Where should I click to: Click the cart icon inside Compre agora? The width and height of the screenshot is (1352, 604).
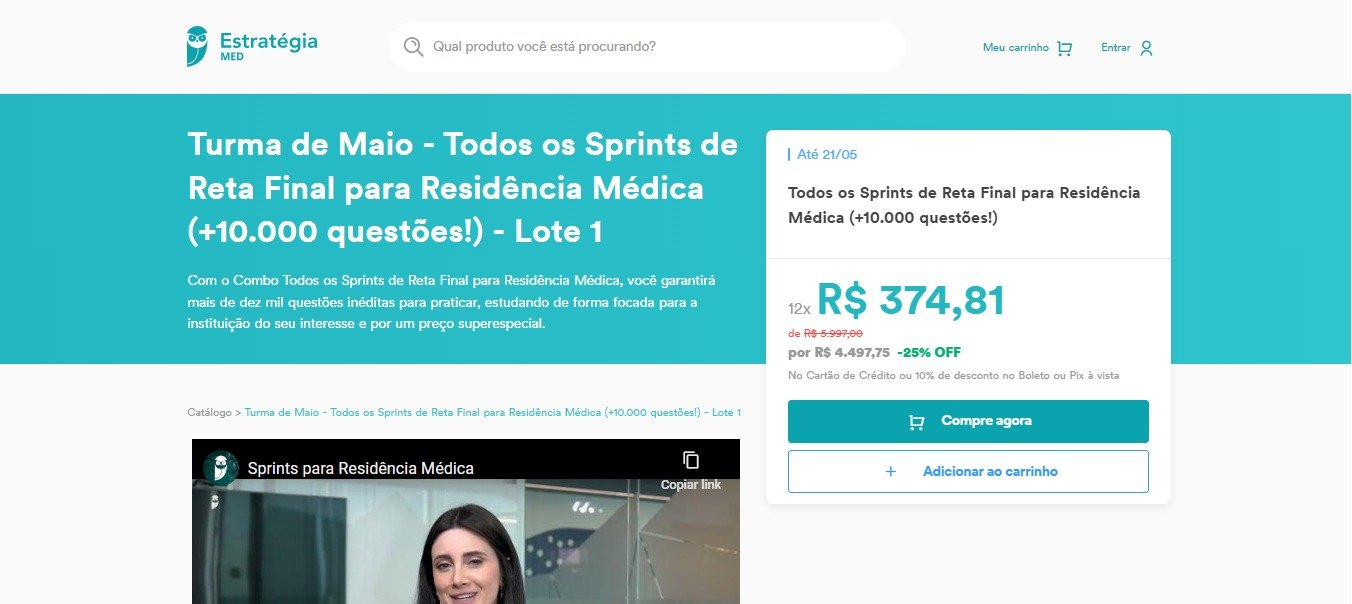916,422
